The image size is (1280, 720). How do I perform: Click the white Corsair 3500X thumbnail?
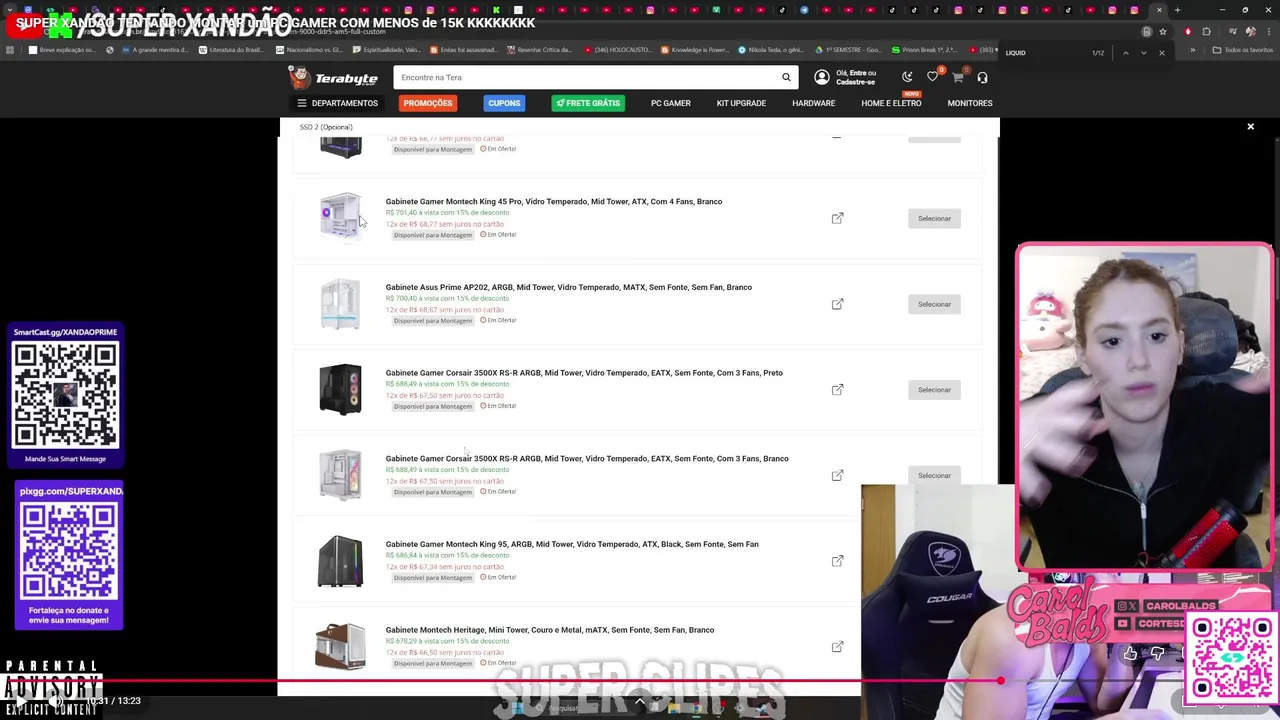click(x=341, y=474)
